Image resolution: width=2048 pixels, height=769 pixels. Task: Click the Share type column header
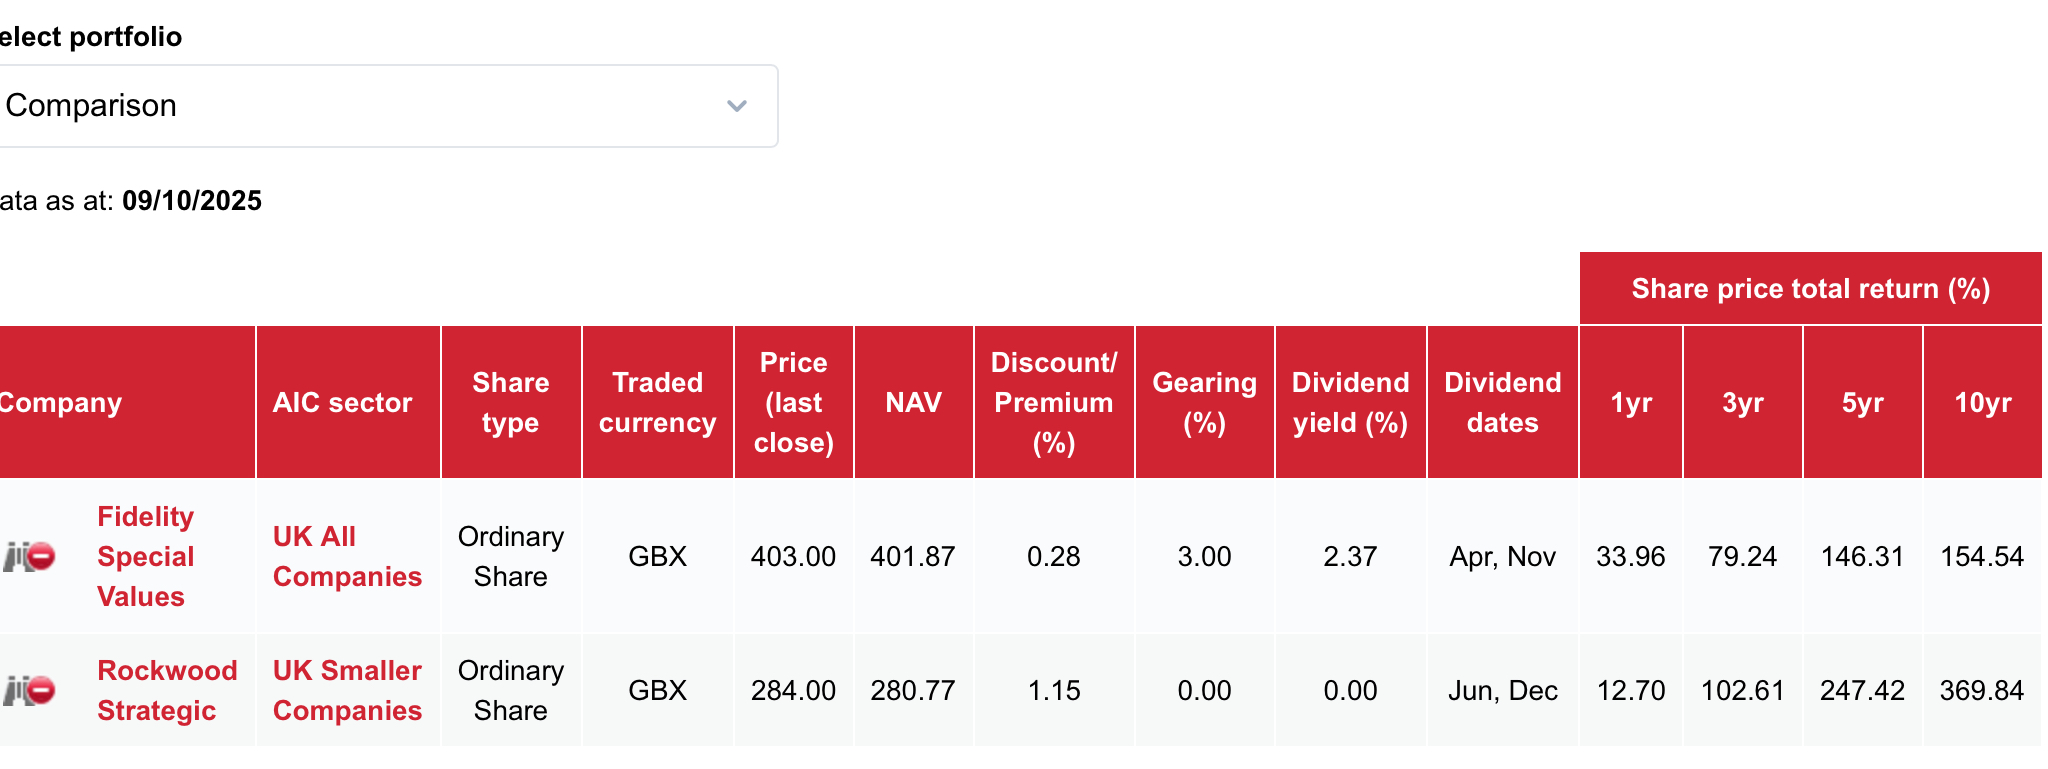(511, 402)
